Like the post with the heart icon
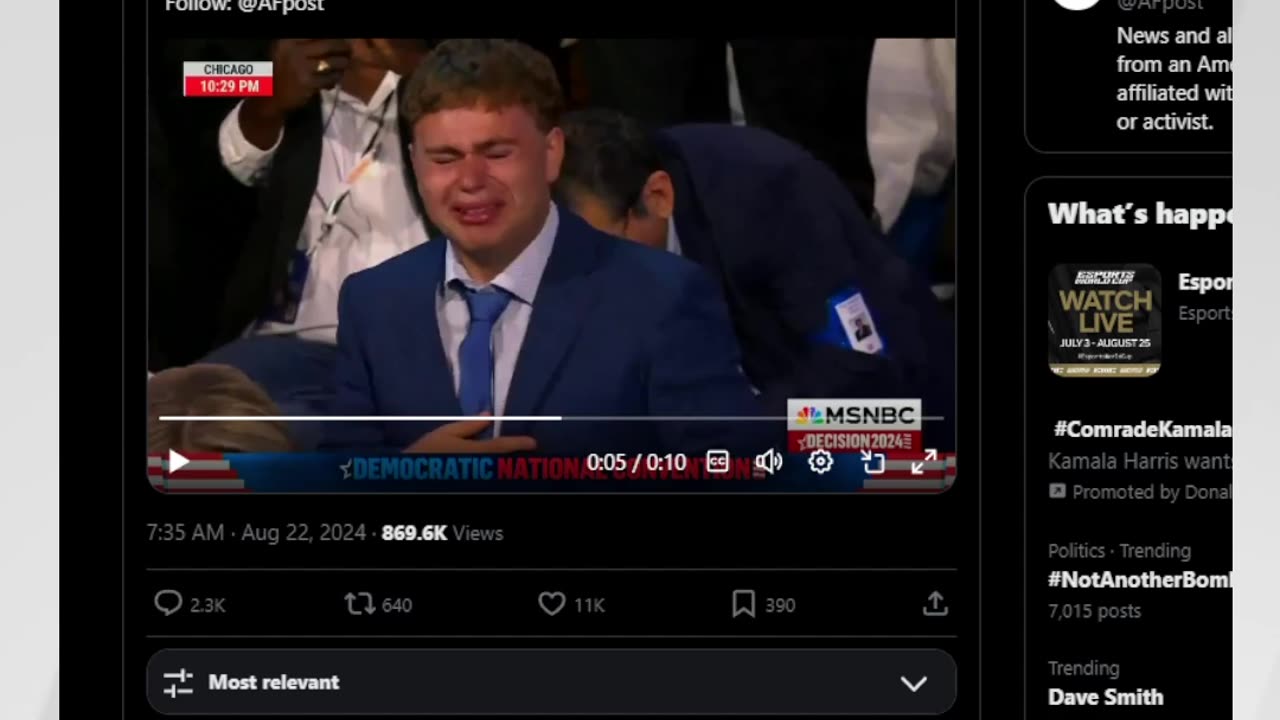 [552, 604]
